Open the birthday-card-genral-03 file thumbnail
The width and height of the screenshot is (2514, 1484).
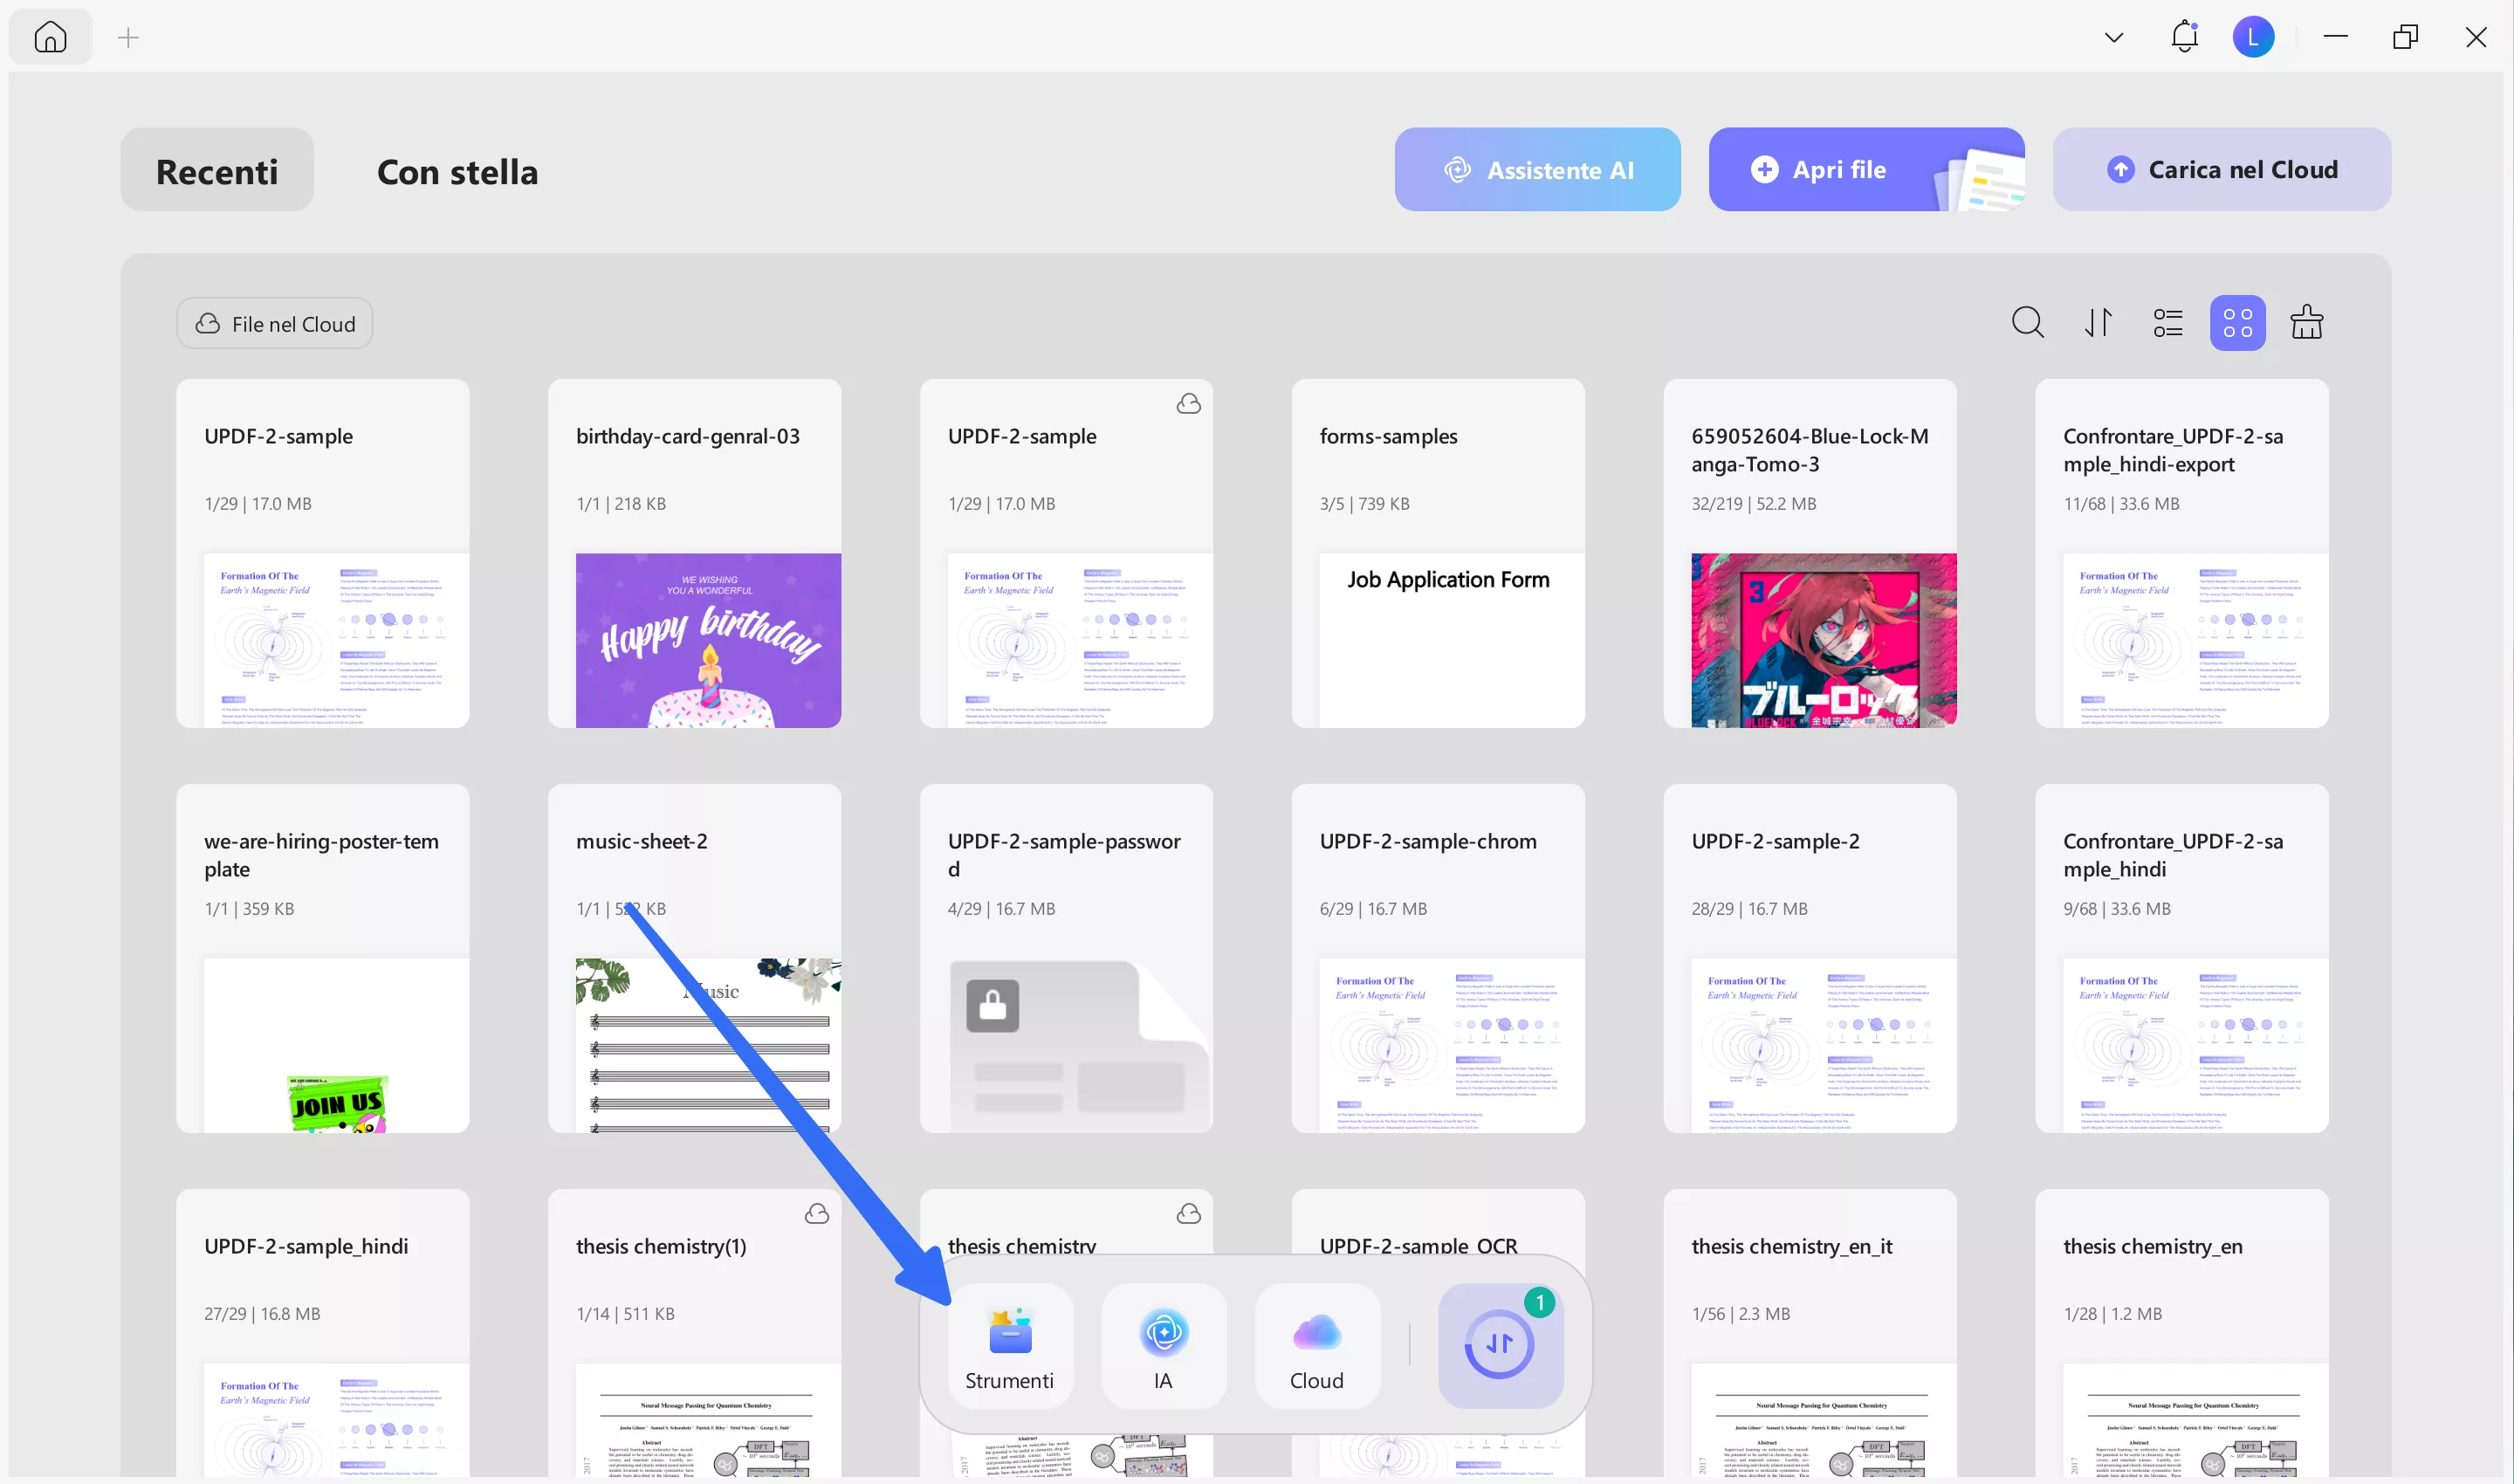click(707, 640)
